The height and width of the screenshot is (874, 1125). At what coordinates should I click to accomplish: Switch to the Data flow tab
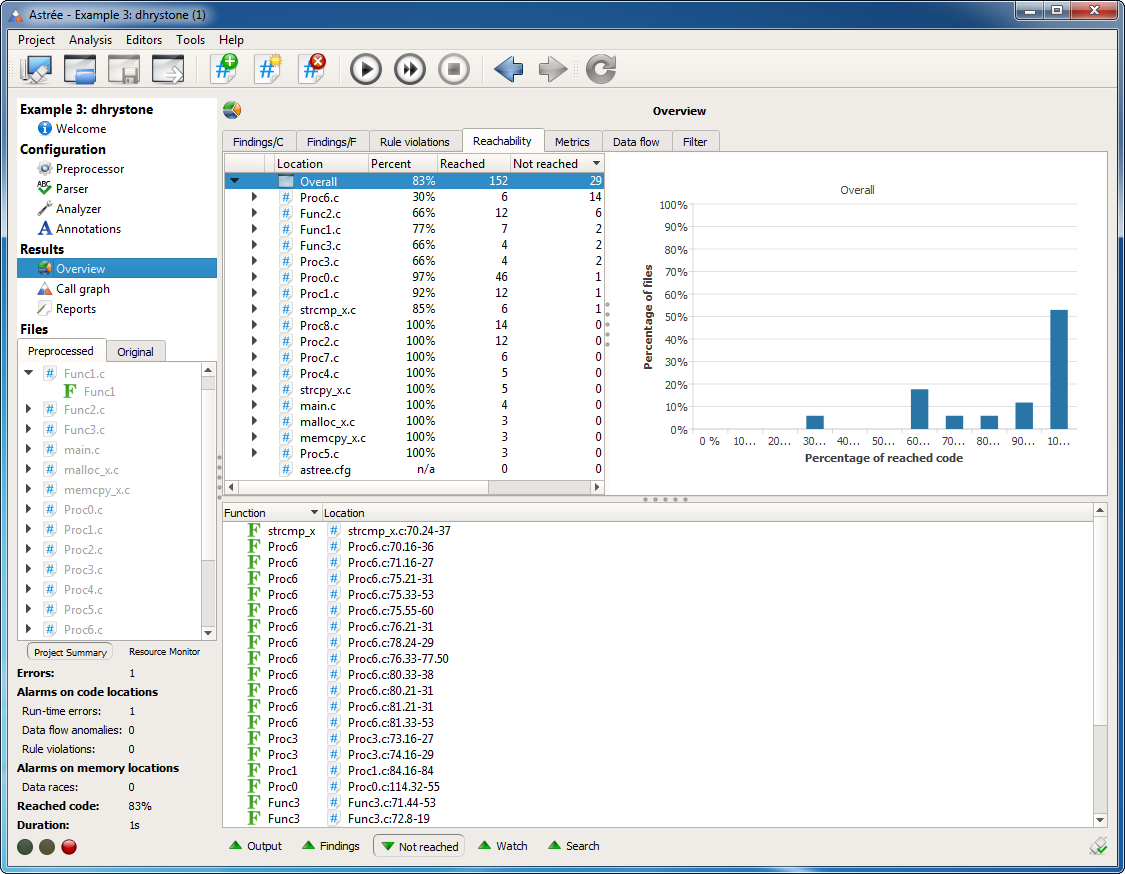pyautogui.click(x=636, y=141)
